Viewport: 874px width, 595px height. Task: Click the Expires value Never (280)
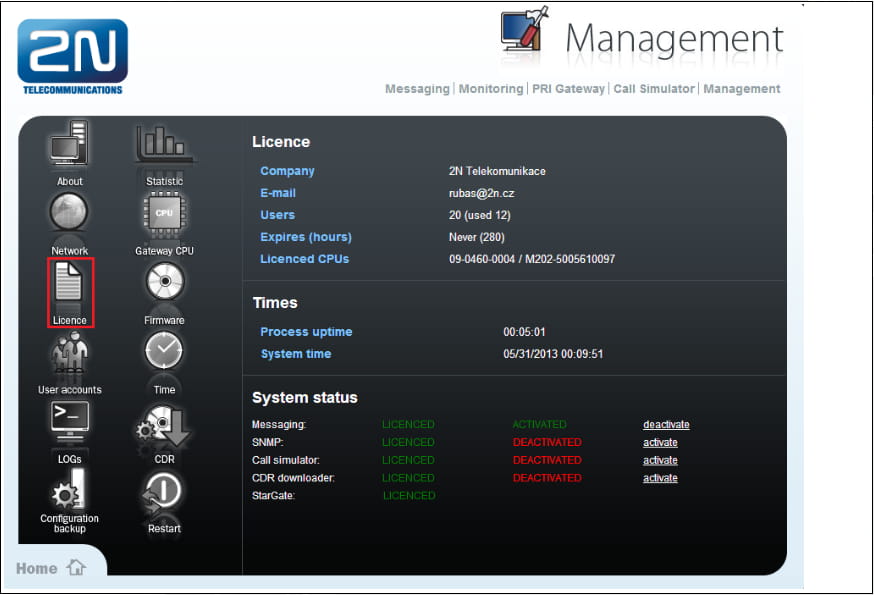click(x=477, y=237)
